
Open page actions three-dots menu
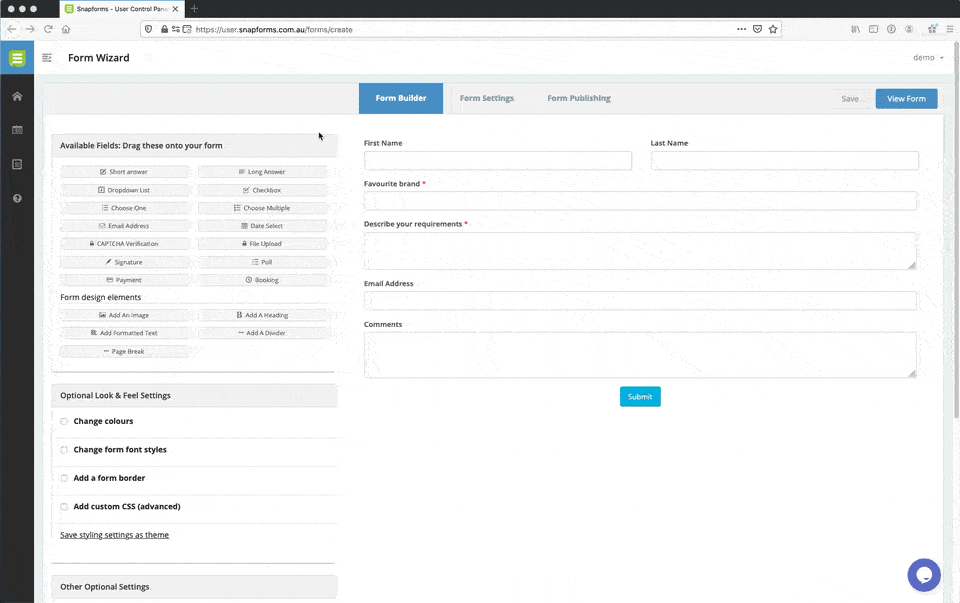(741, 29)
